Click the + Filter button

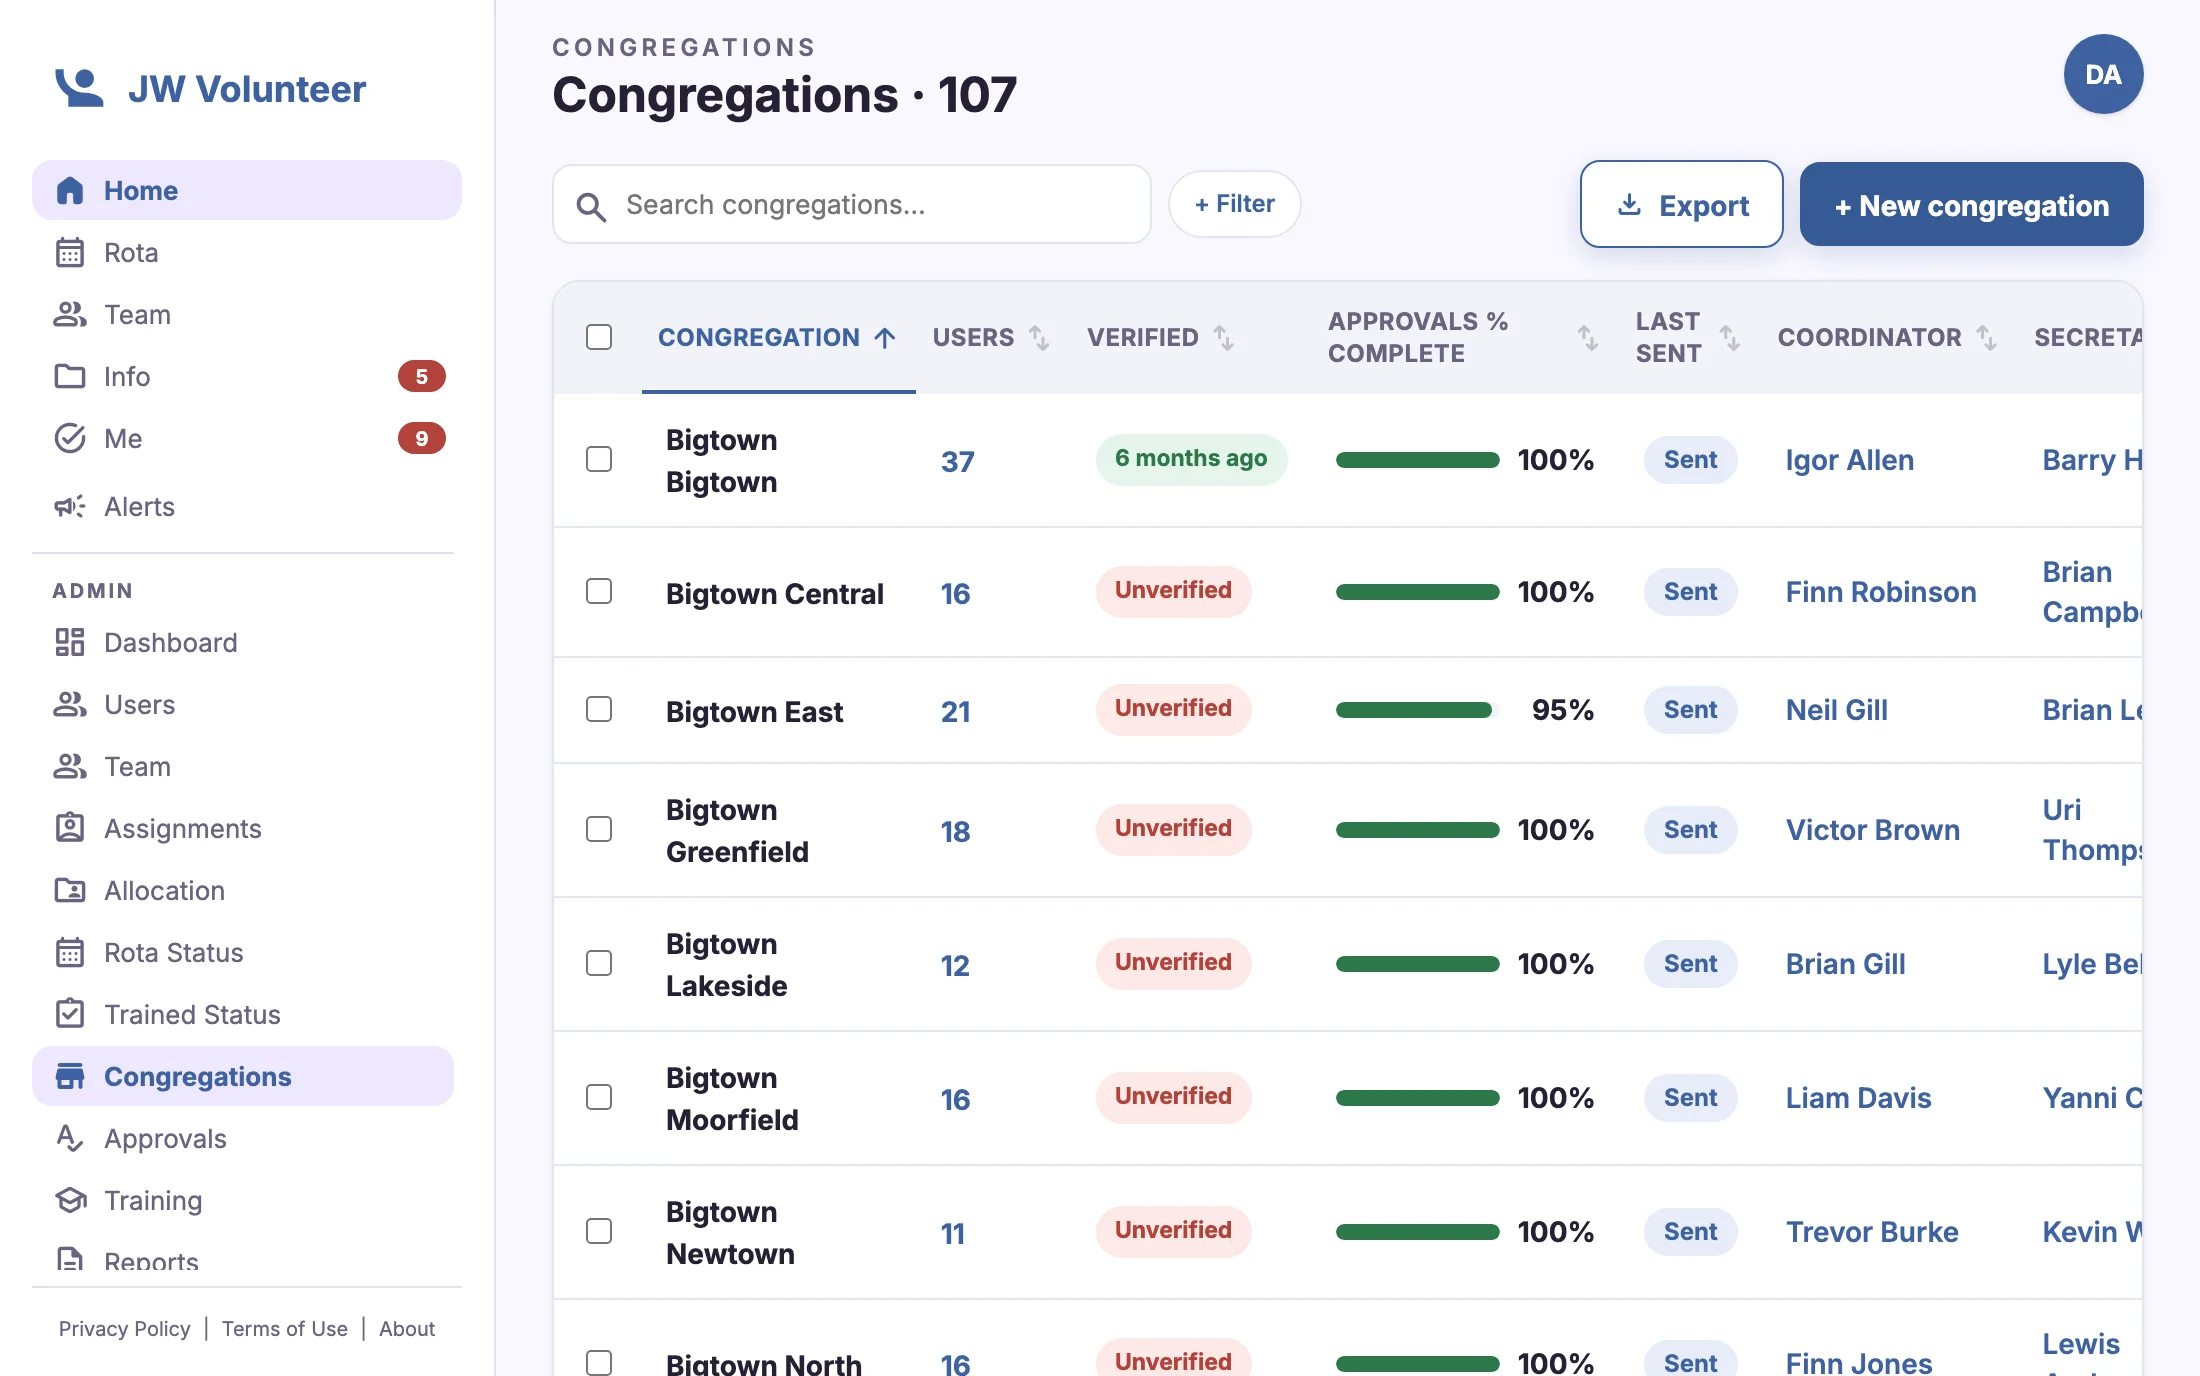[x=1235, y=204]
